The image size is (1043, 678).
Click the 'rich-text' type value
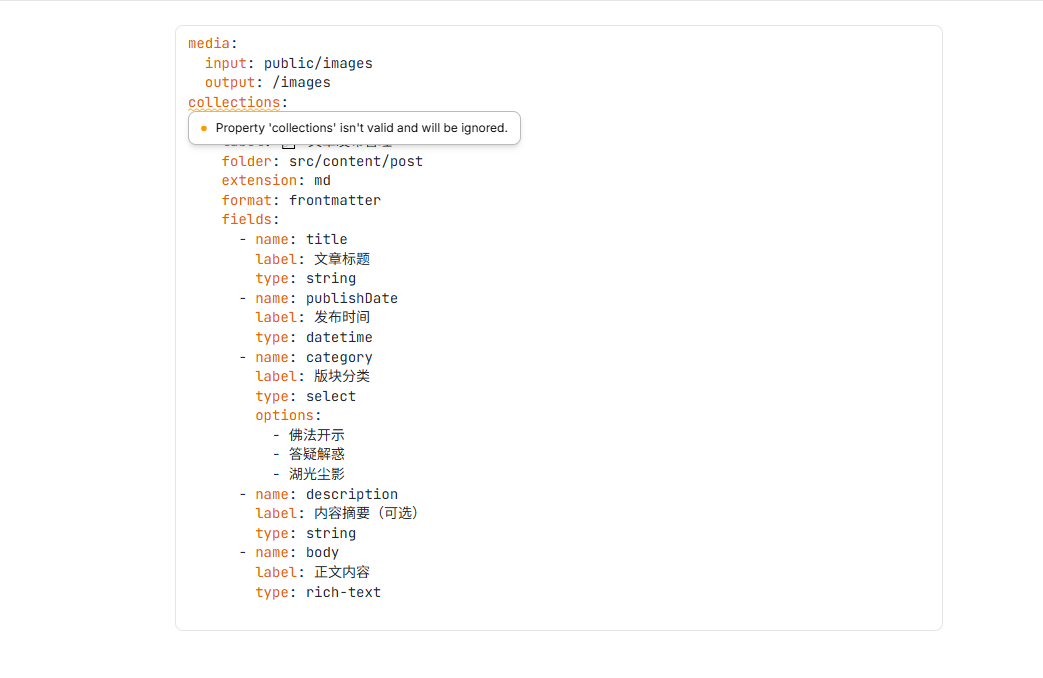point(343,592)
